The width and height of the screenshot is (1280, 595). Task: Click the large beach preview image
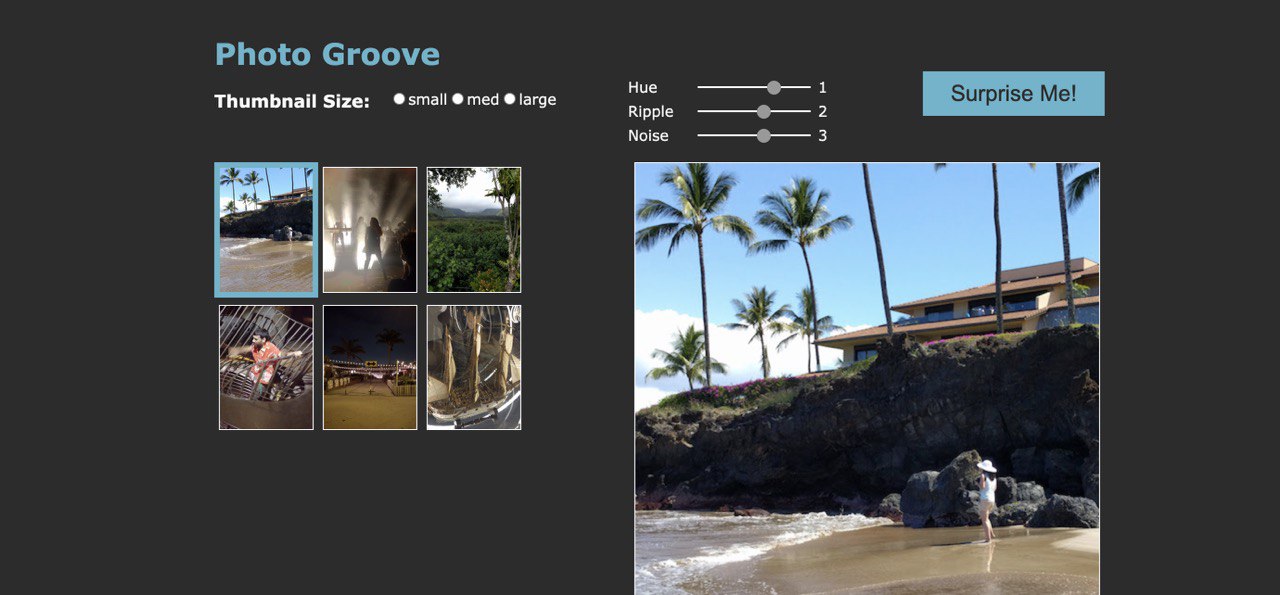(867, 379)
